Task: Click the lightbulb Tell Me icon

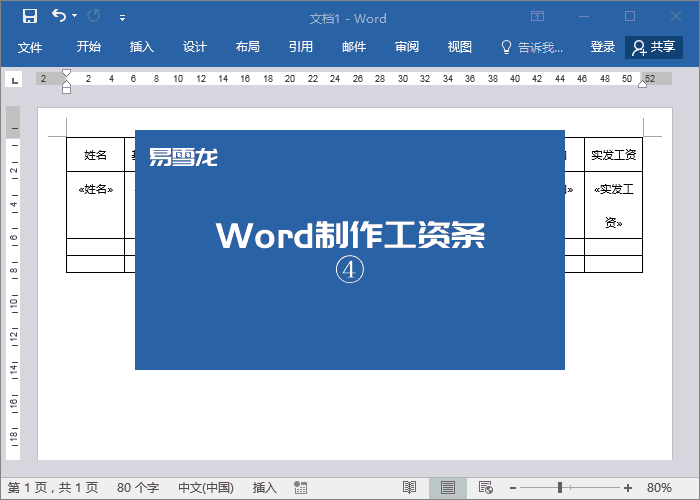Action: click(x=506, y=47)
